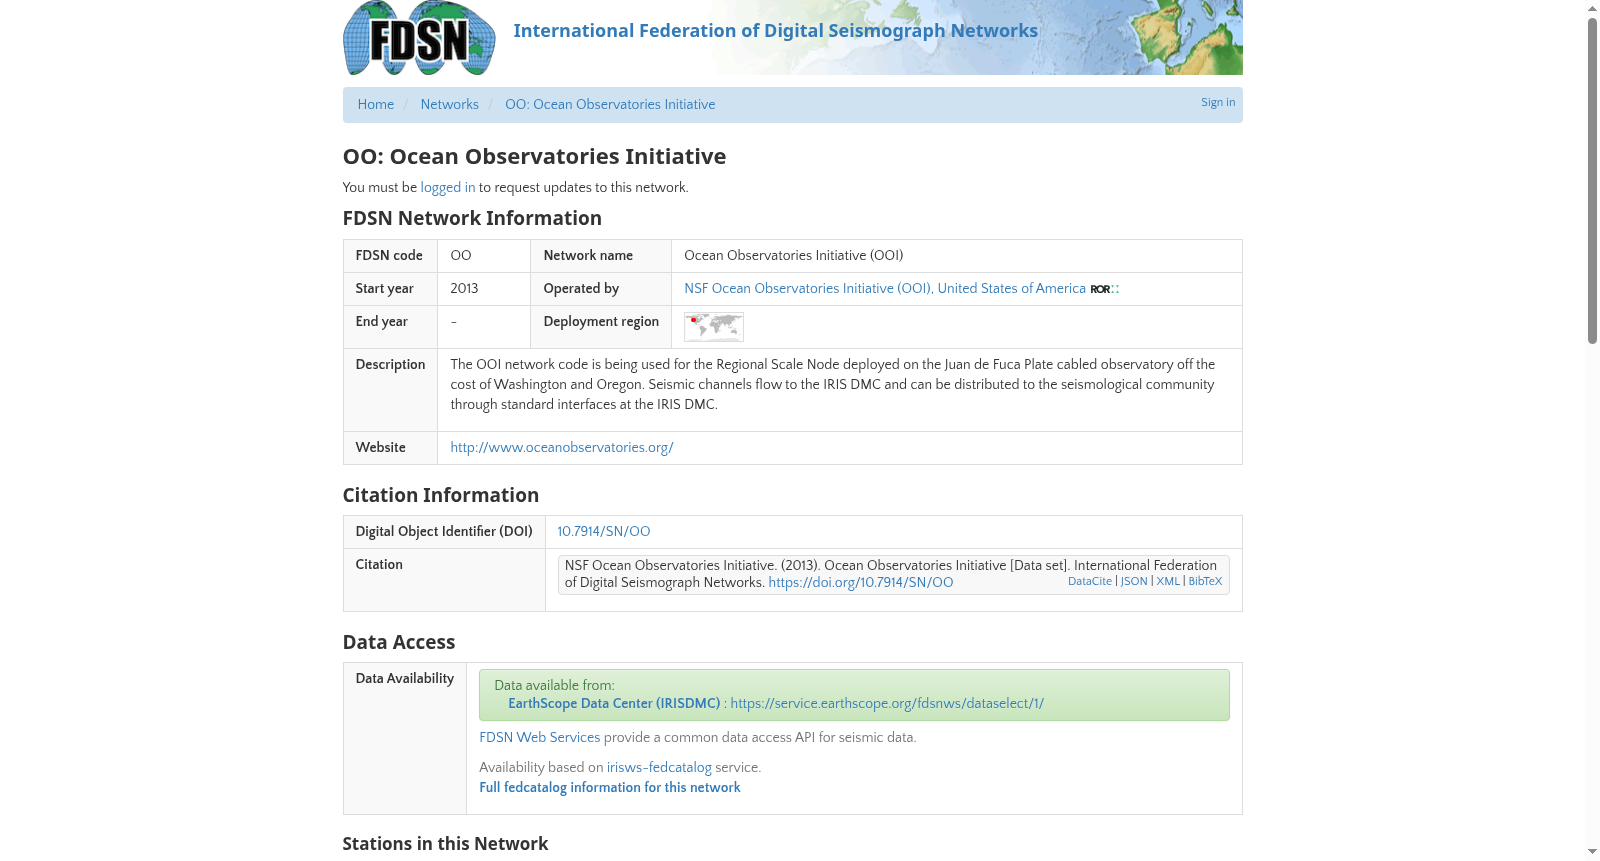Click the Sign in link

1218,102
